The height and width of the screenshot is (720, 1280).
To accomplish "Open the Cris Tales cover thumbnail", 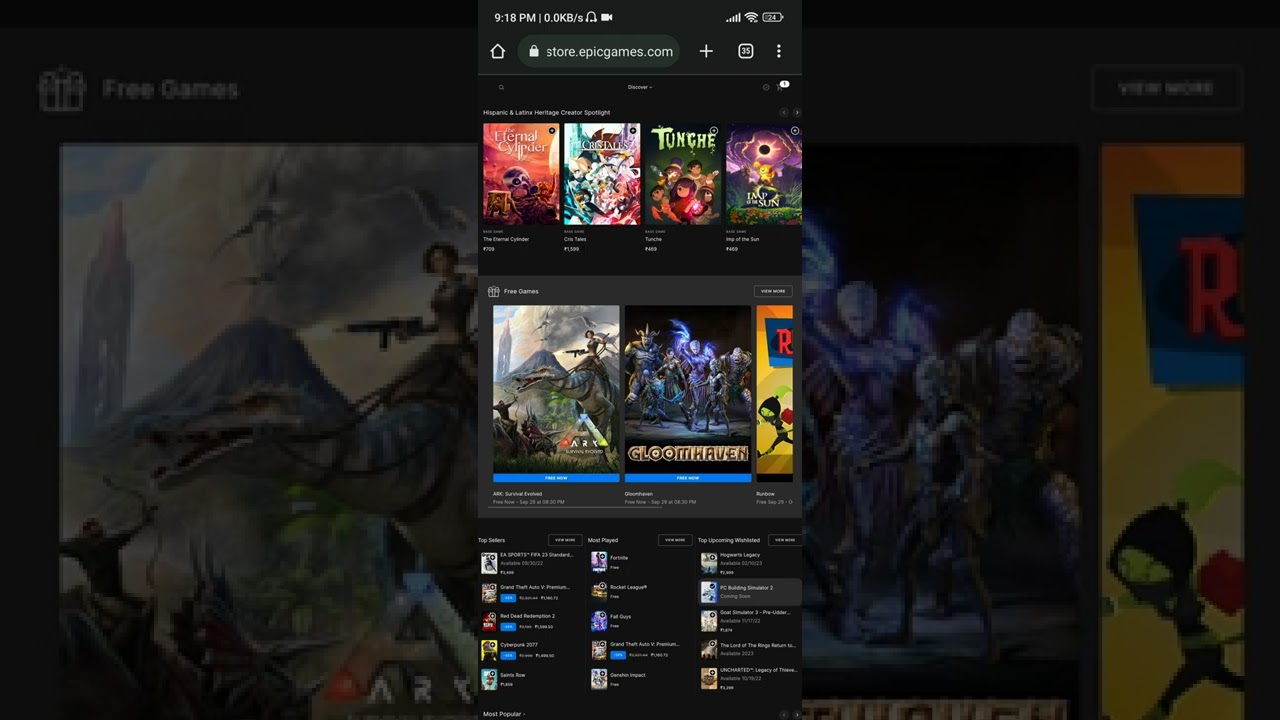I will pos(602,174).
